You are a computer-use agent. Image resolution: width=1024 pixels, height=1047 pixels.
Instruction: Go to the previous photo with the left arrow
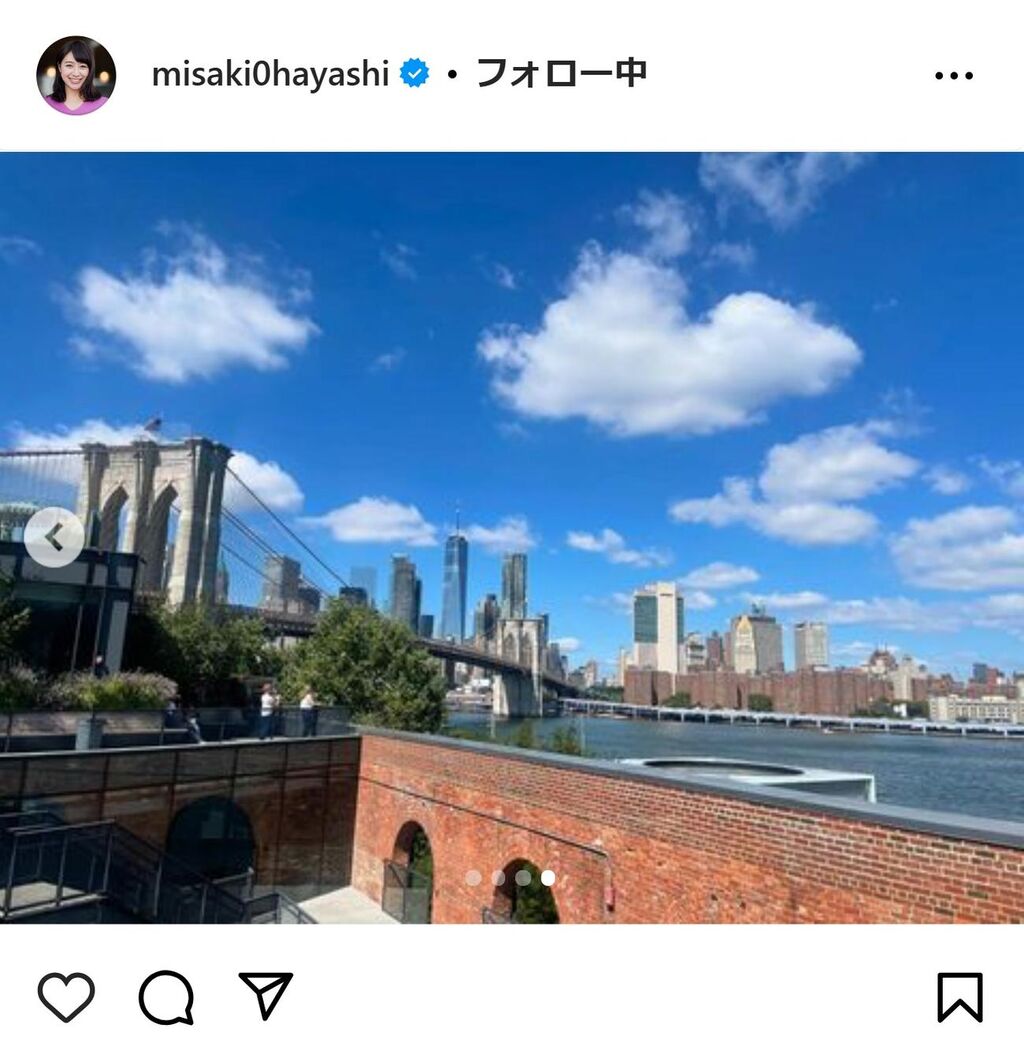[x=54, y=537]
